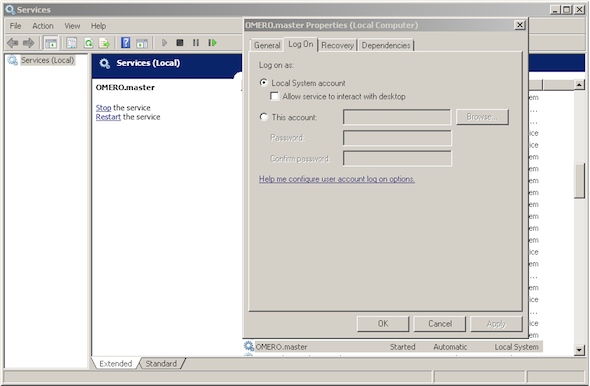Click the Browse... button
590x386 pixels.
tap(482, 117)
